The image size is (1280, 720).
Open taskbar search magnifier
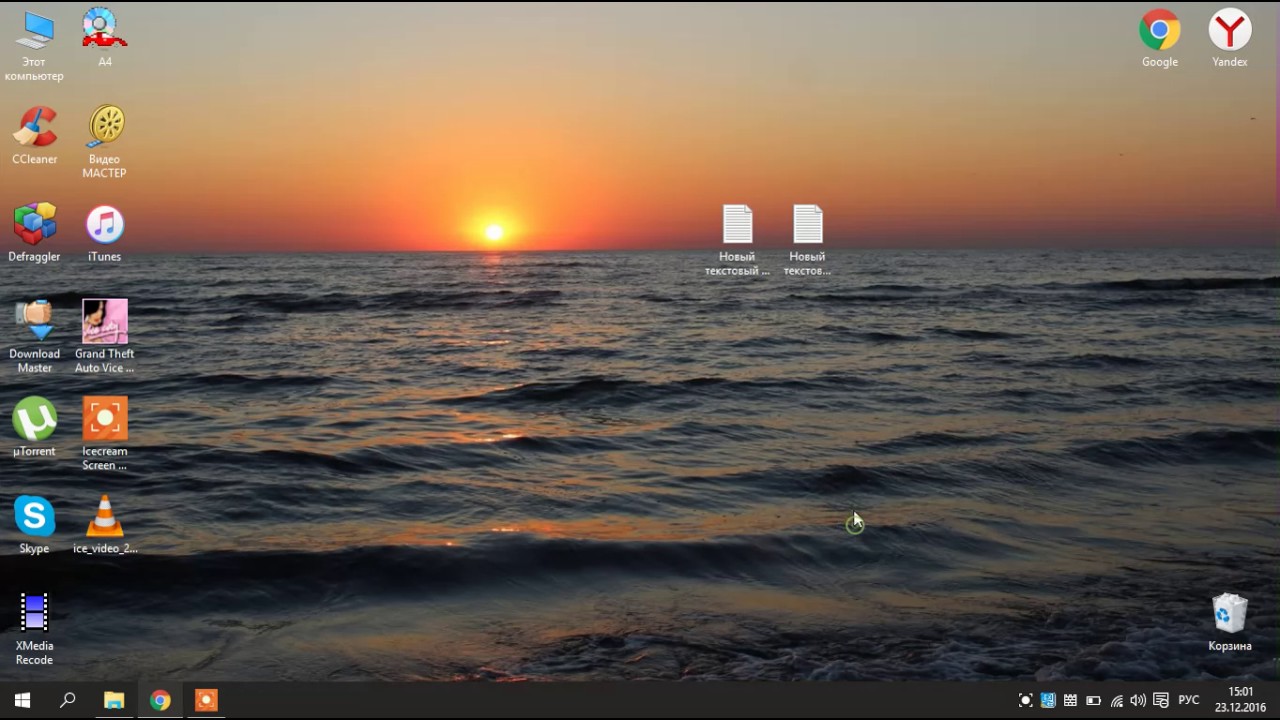68,700
